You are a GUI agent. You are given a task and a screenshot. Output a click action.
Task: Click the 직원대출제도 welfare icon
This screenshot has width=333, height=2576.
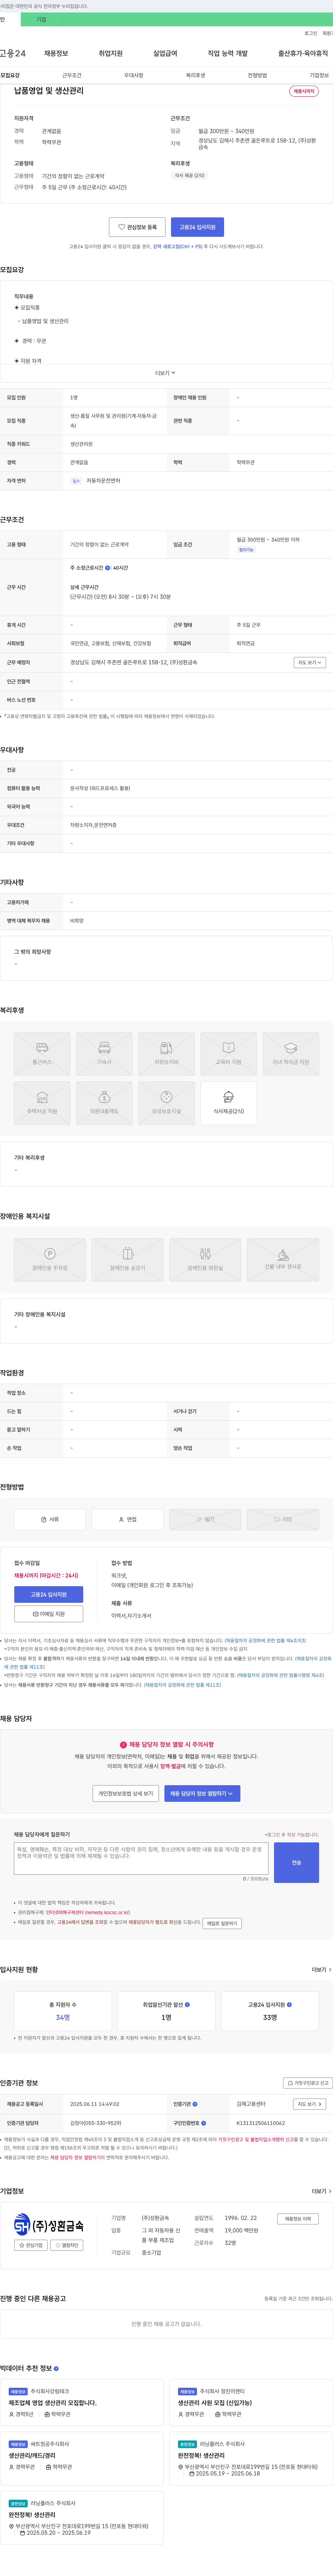coord(104,1103)
